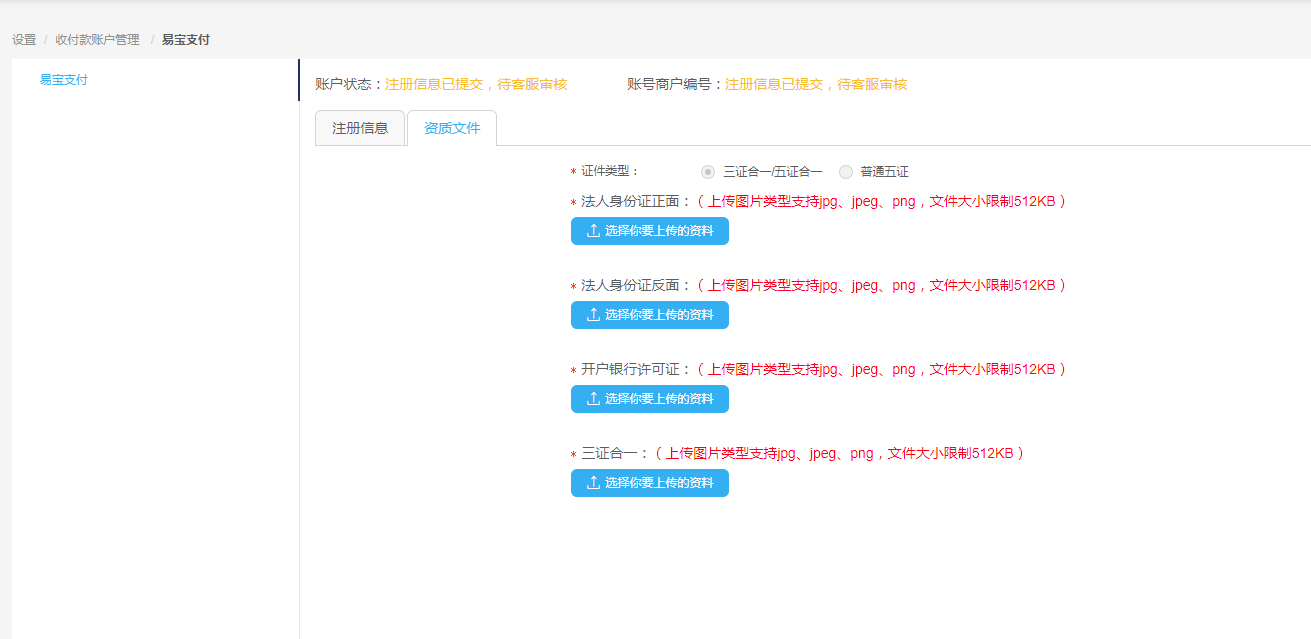Click the bold 易宝支付 breadcrumb item
Screen dimensions: 1311x639
coord(186,40)
